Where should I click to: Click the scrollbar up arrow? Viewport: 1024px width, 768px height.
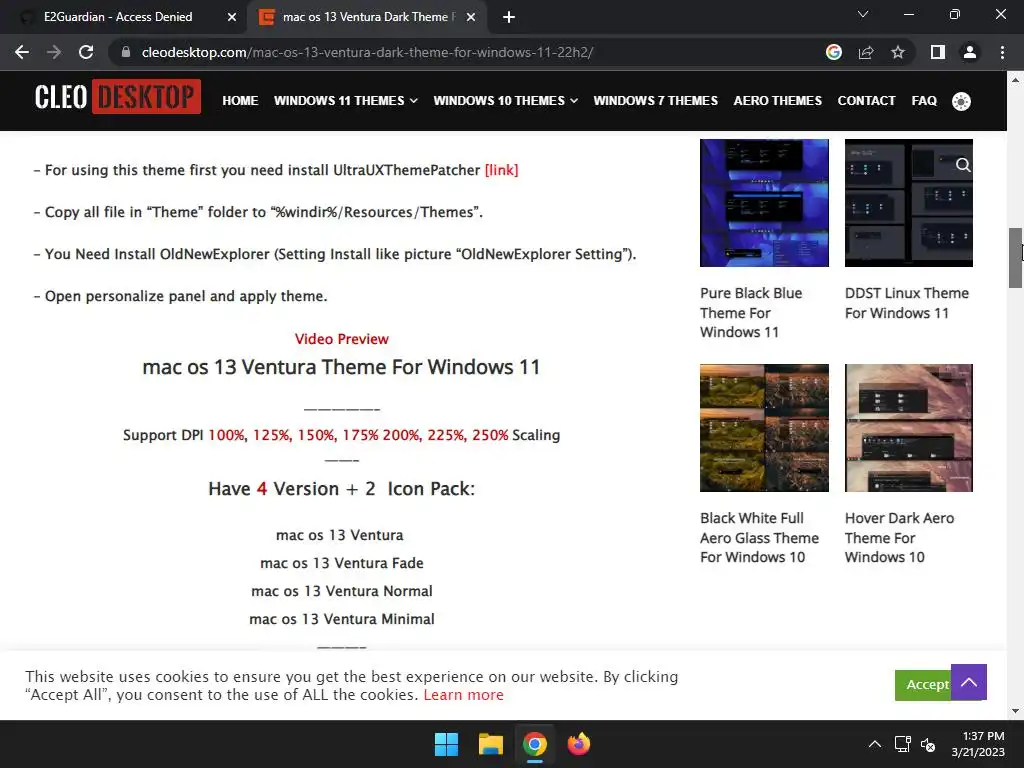(x=1015, y=80)
